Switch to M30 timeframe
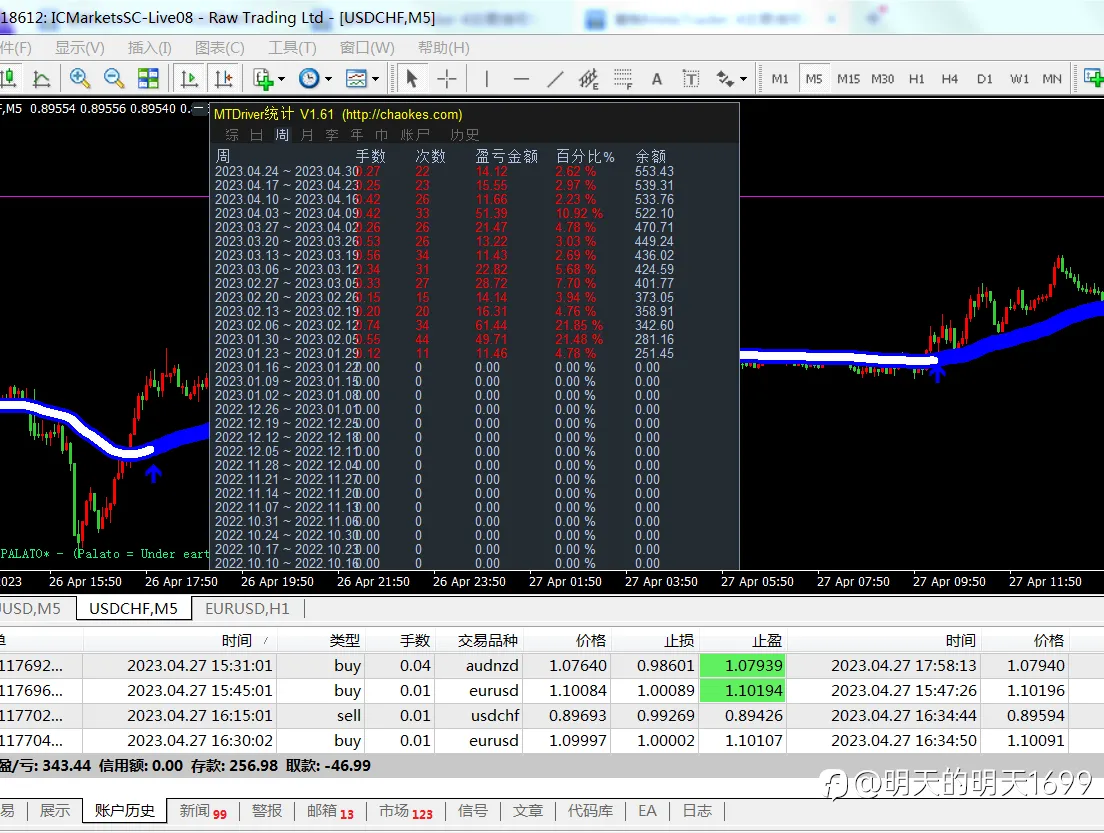This screenshot has width=1104, height=833. point(882,79)
